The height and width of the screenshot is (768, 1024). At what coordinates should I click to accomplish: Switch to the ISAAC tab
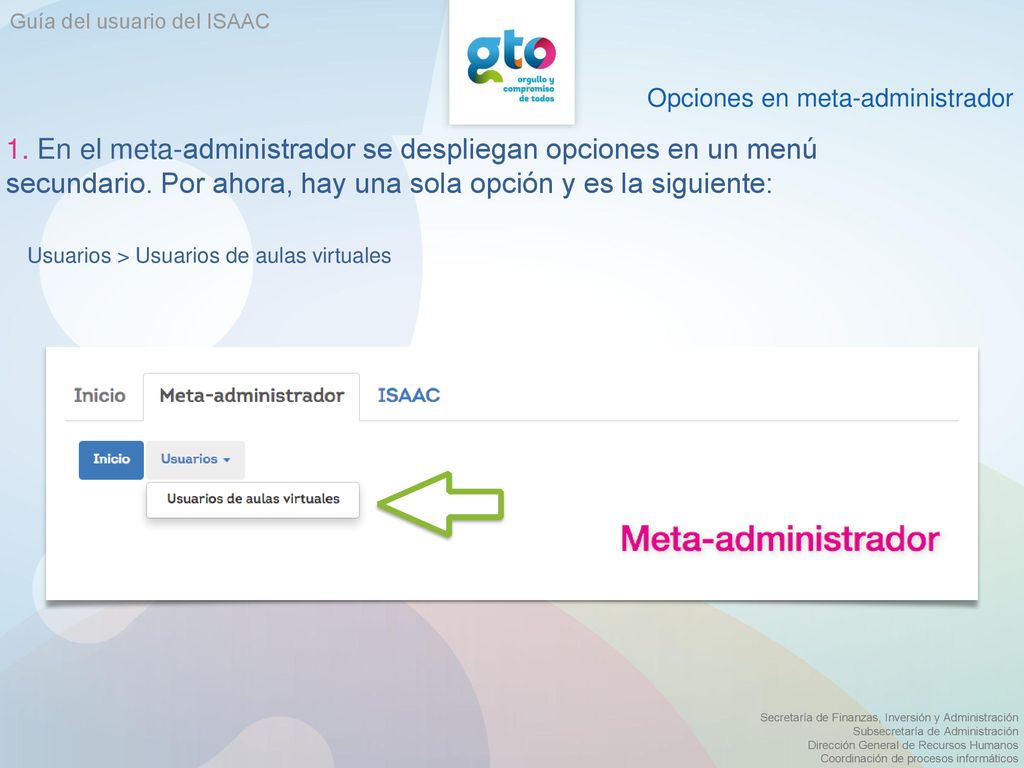[408, 396]
